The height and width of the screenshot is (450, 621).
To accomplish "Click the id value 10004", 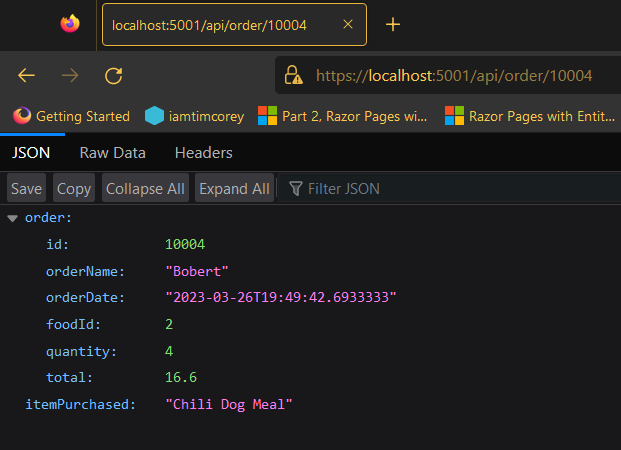I will coord(185,244).
